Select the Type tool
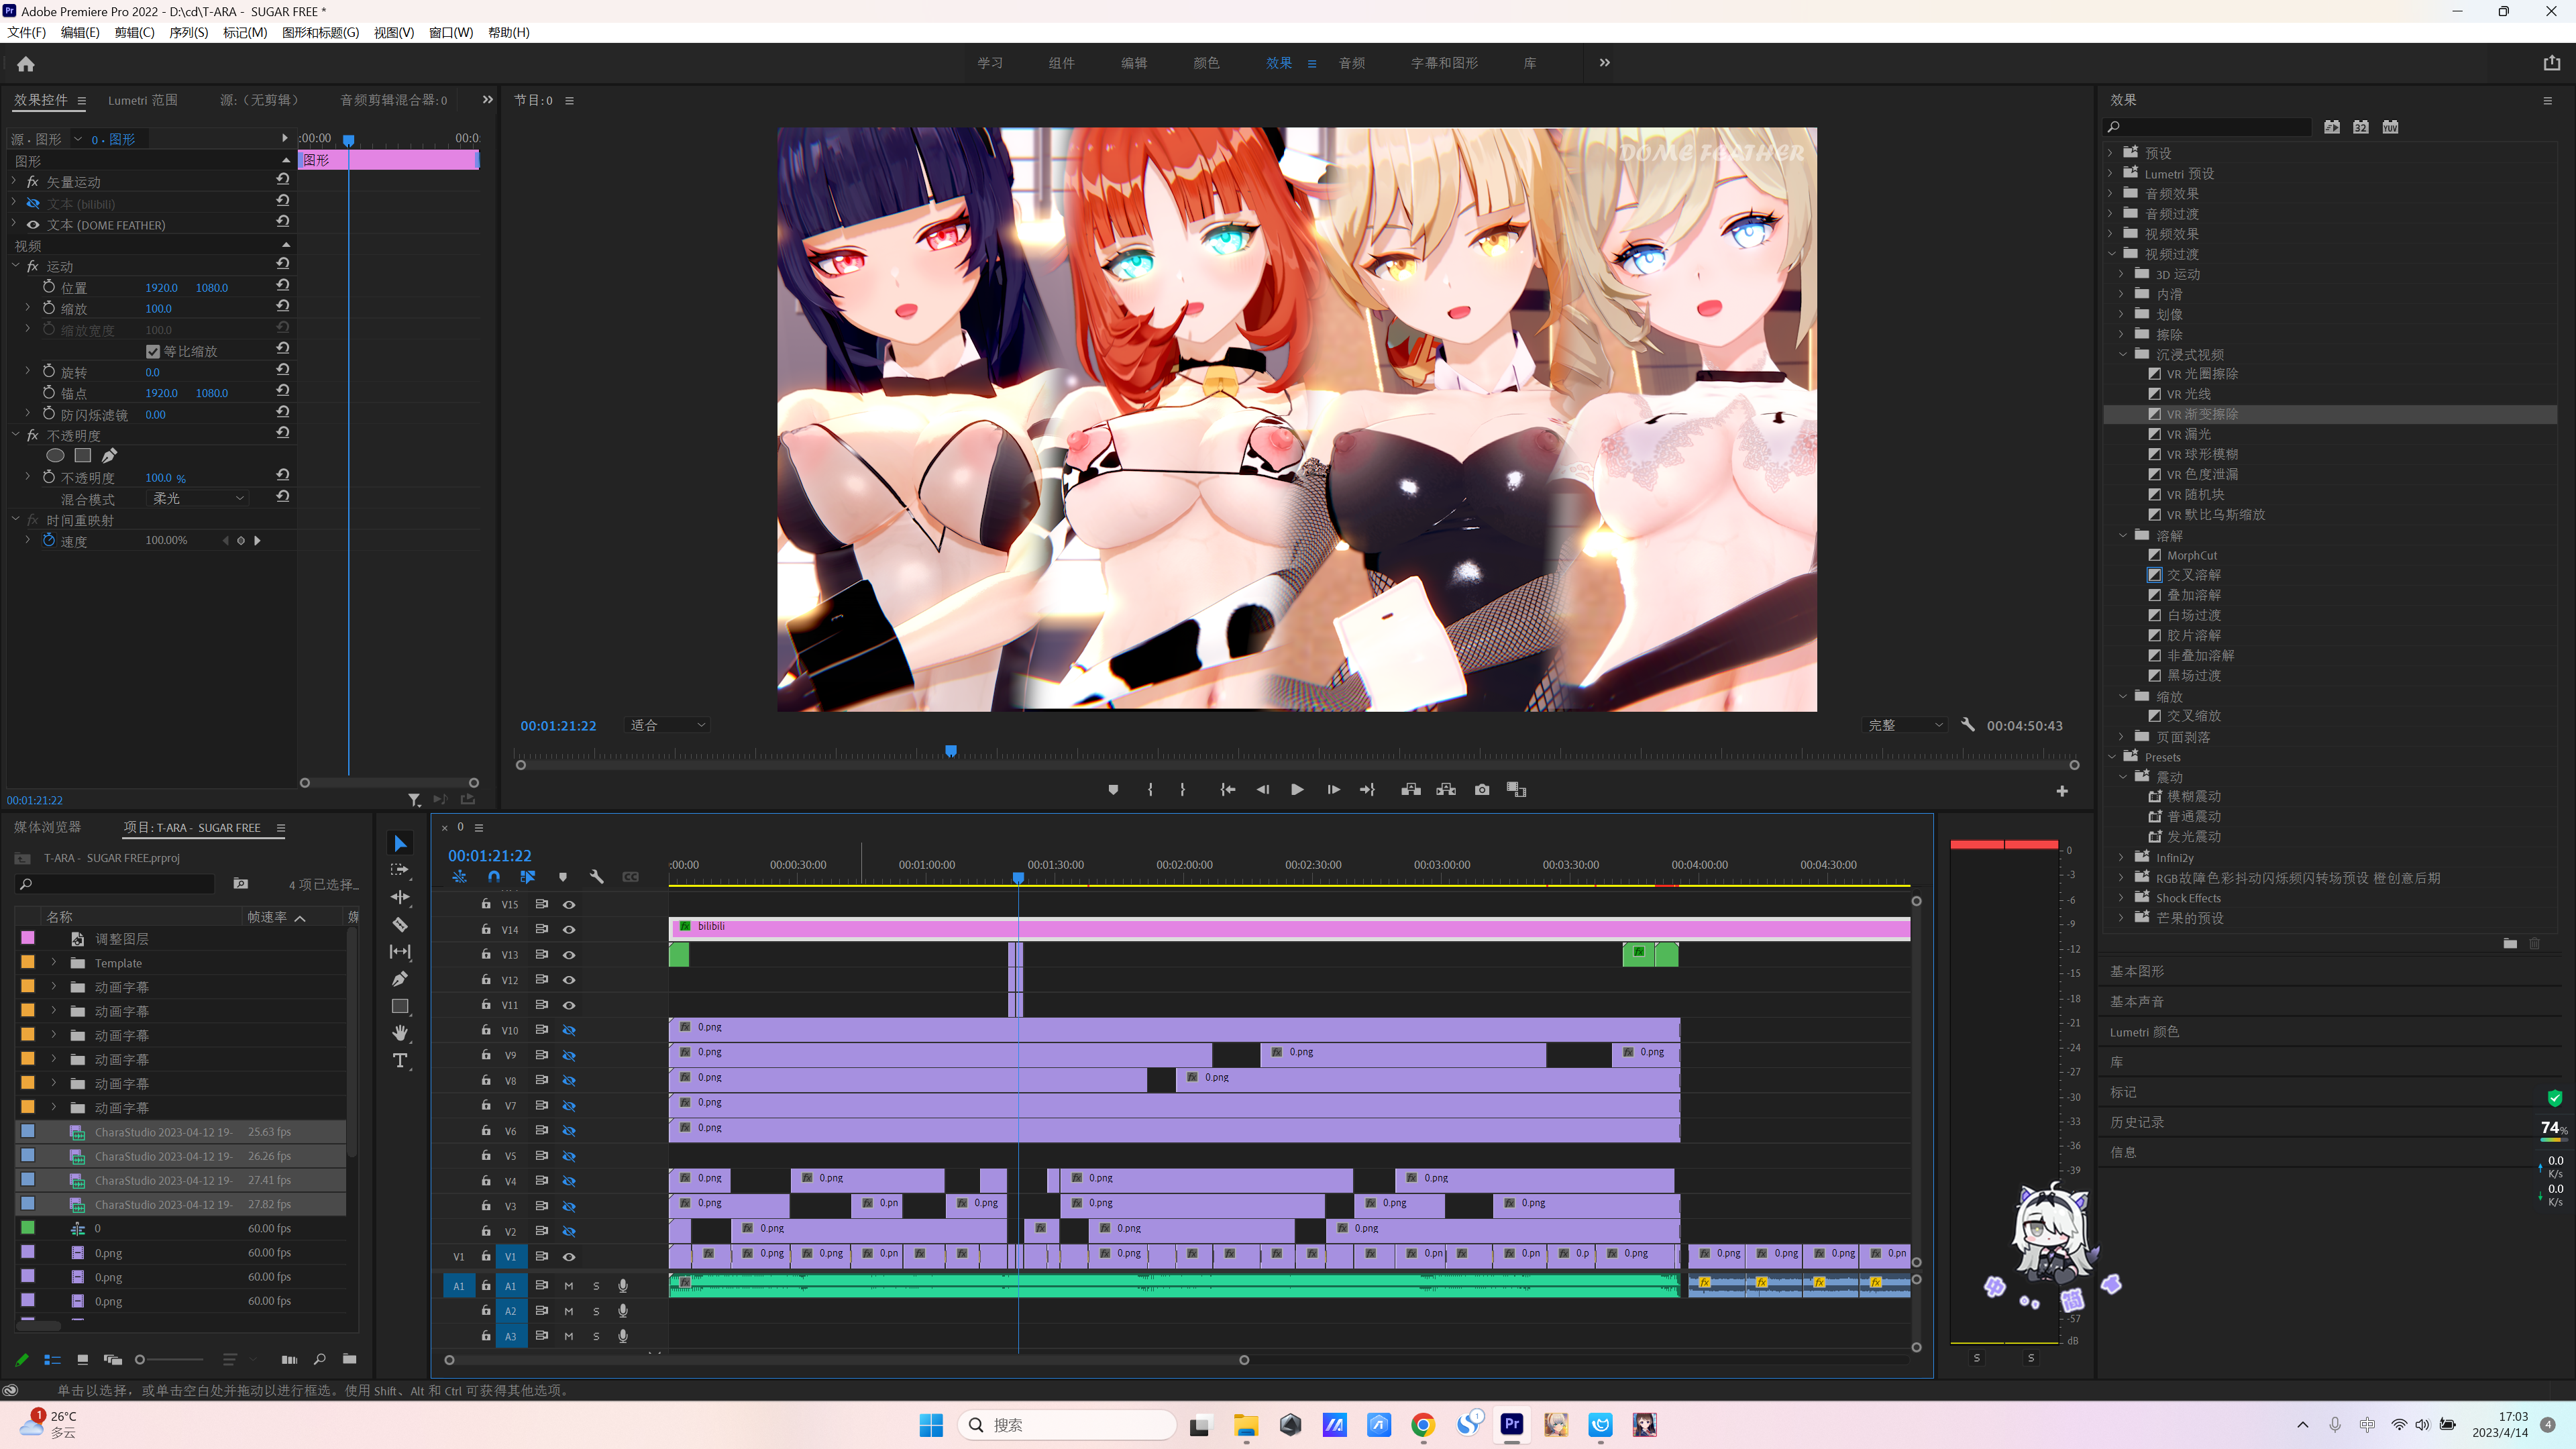 tap(400, 1060)
